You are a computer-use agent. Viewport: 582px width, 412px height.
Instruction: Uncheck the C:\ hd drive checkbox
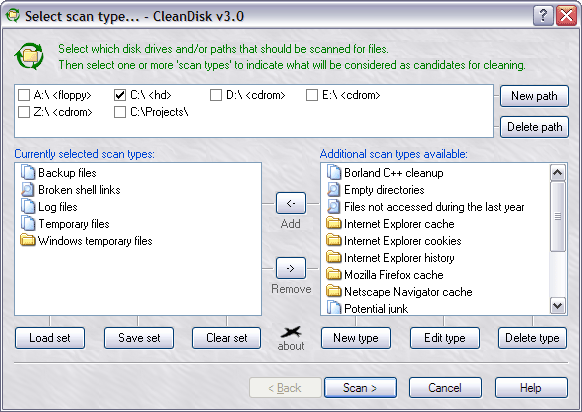point(120,95)
